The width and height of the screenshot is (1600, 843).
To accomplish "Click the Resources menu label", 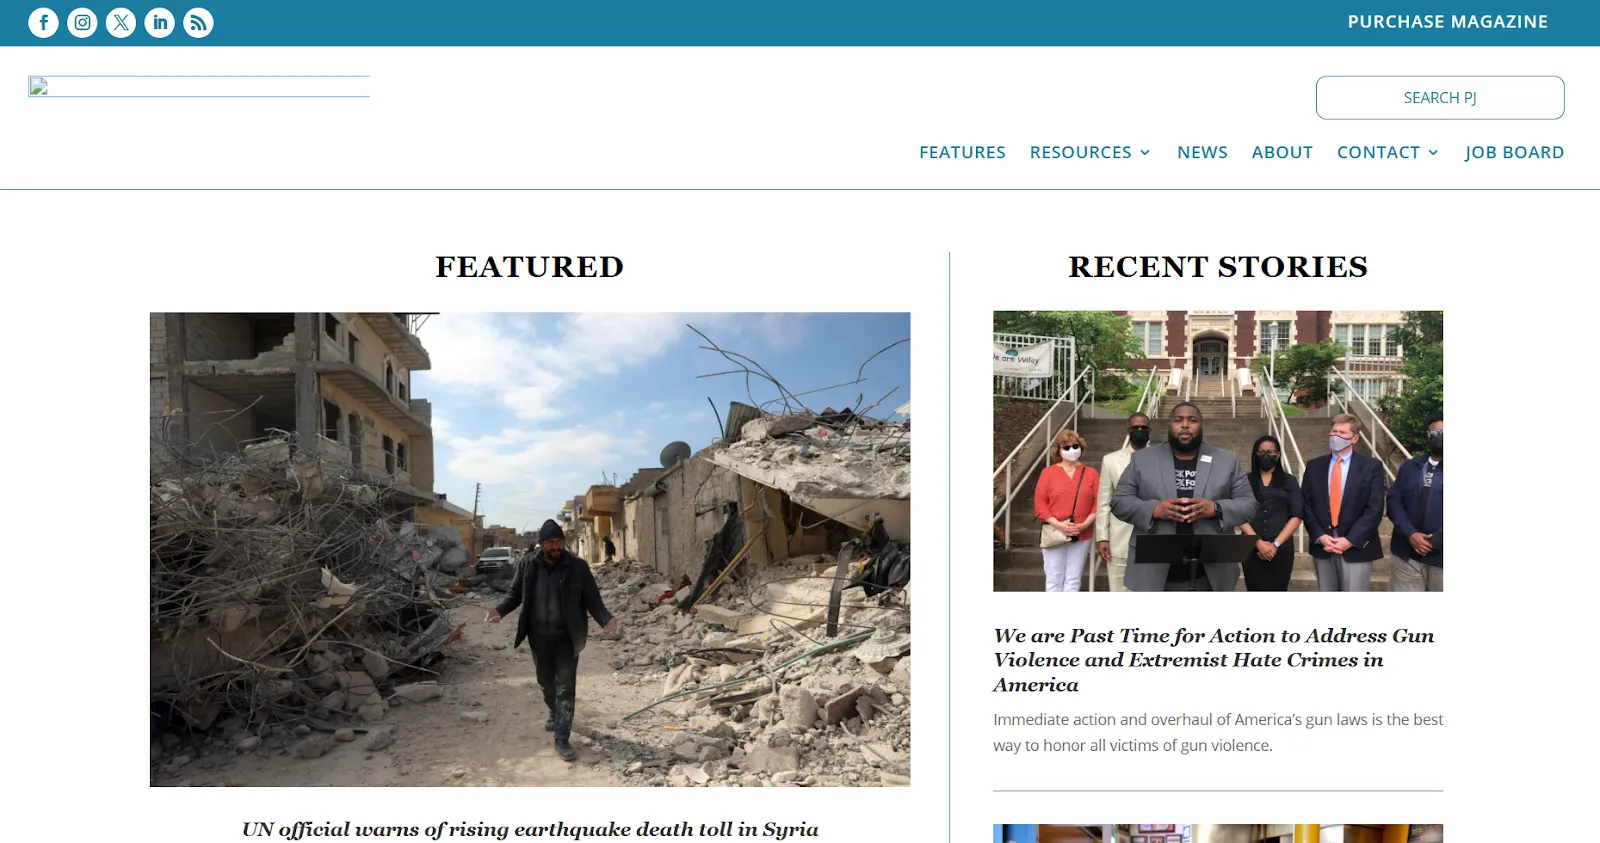I will coord(1081,152).
